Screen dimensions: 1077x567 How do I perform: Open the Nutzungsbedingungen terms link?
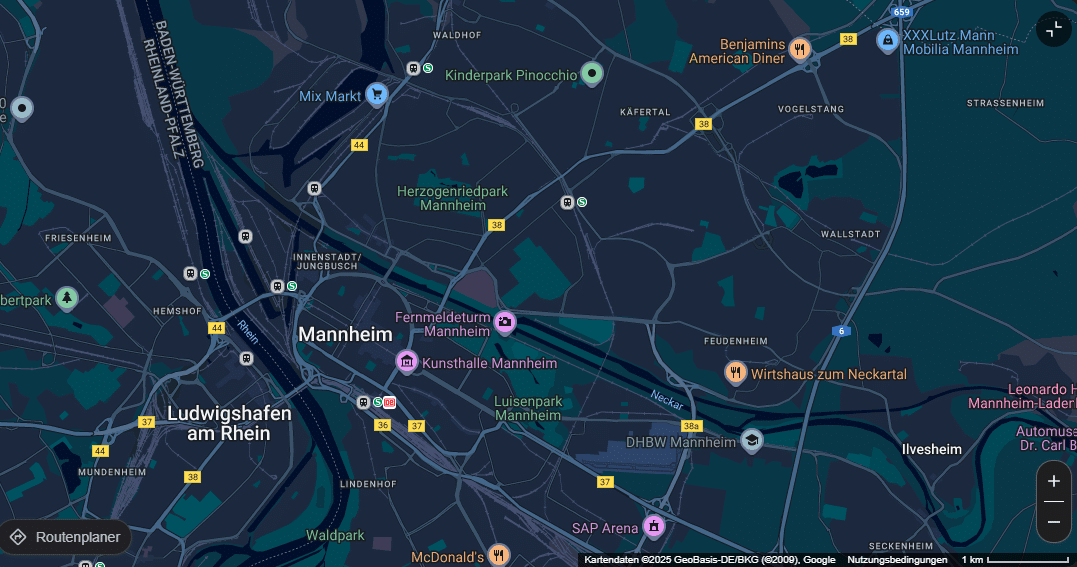(897, 560)
